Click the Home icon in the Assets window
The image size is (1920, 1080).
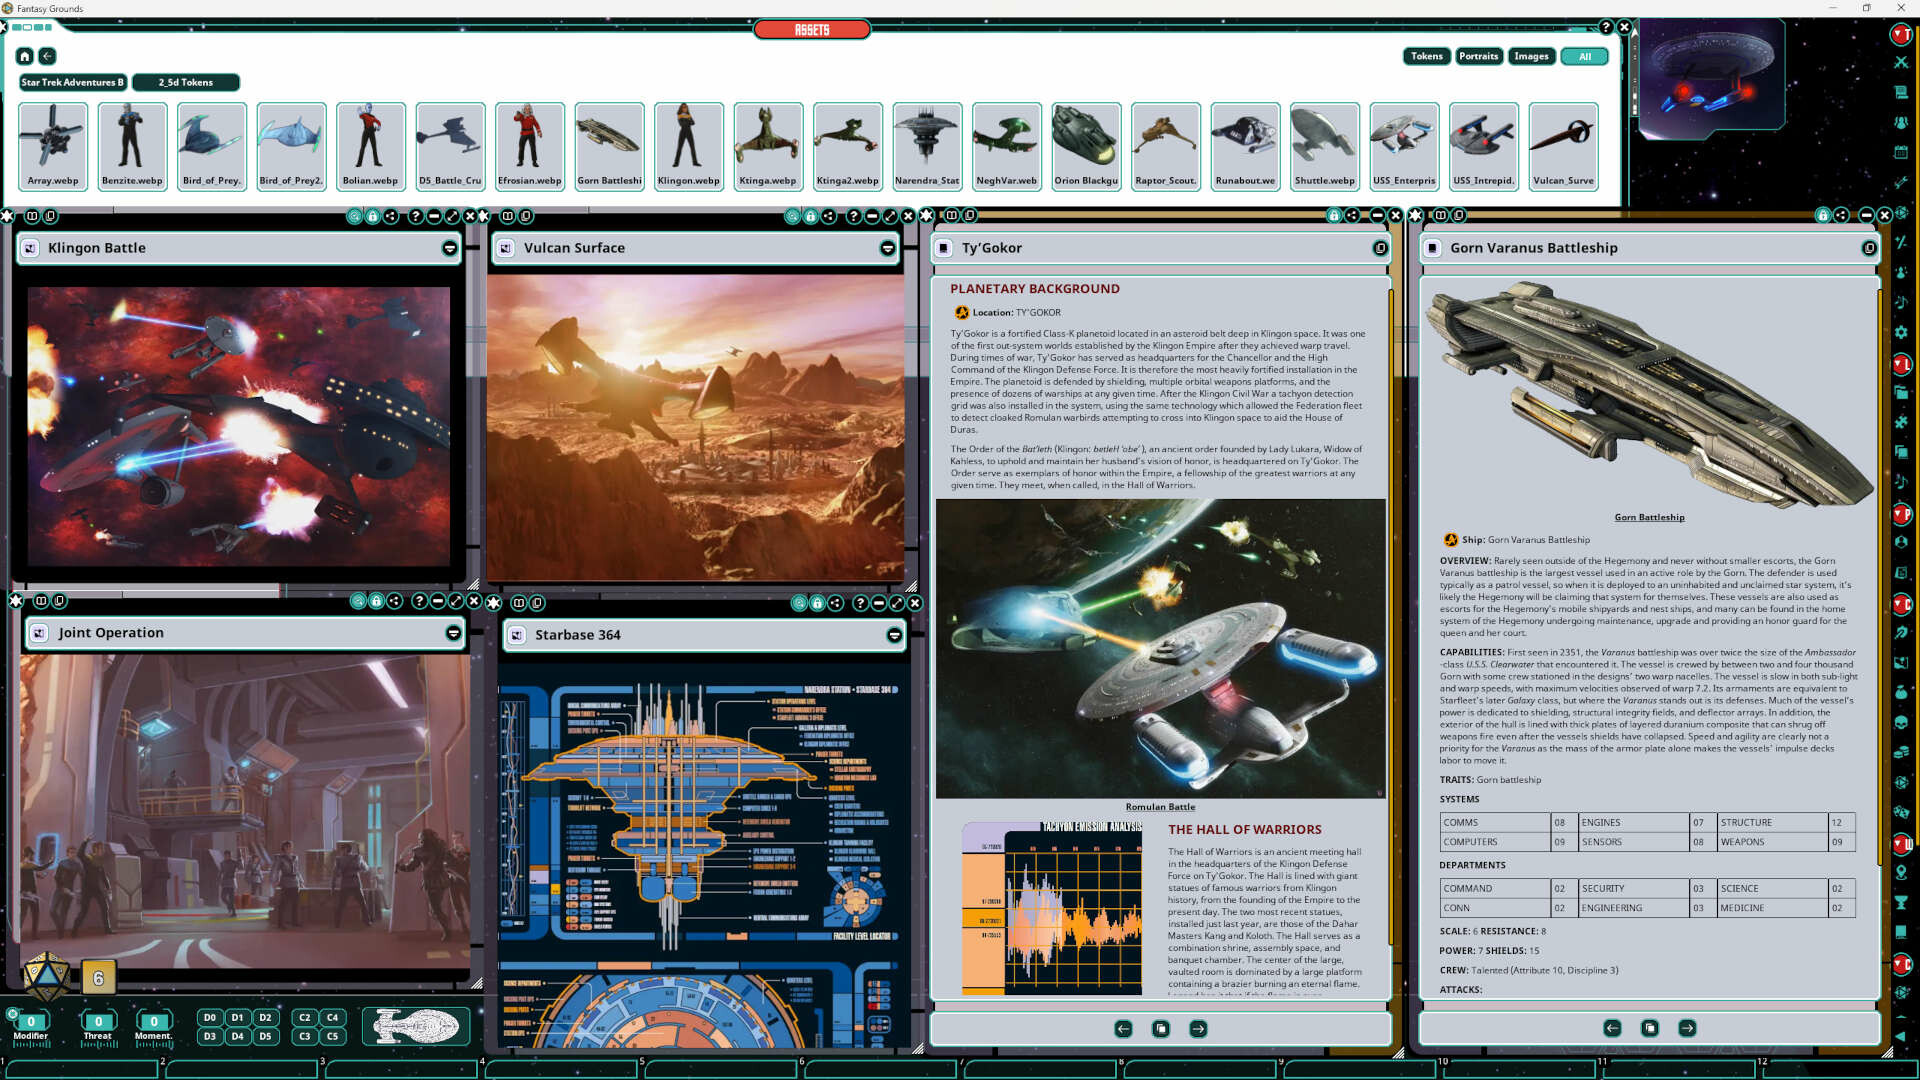[x=24, y=57]
